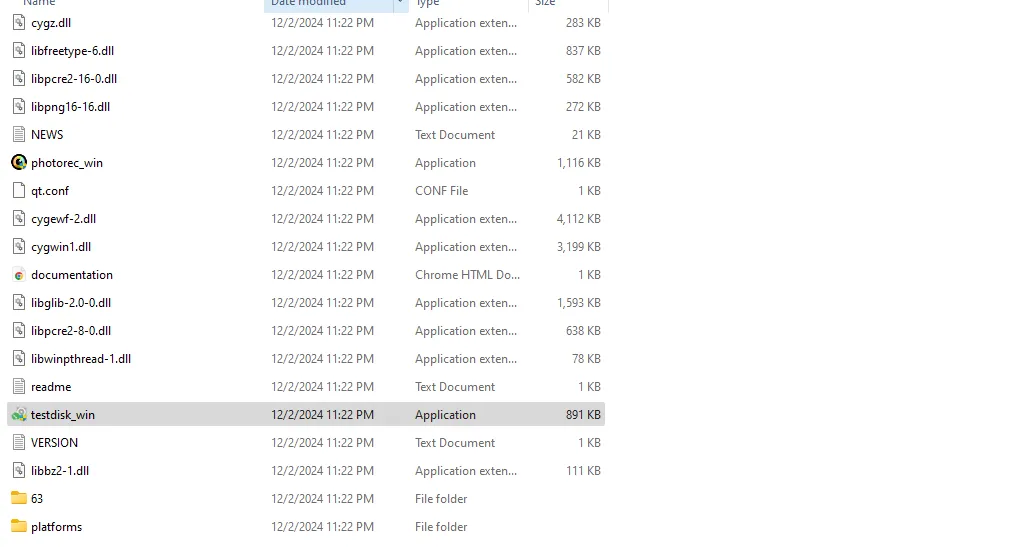Viewport: 1014px width, 547px height.
Task: Sort by the Name column header
Action: tap(39, 3)
